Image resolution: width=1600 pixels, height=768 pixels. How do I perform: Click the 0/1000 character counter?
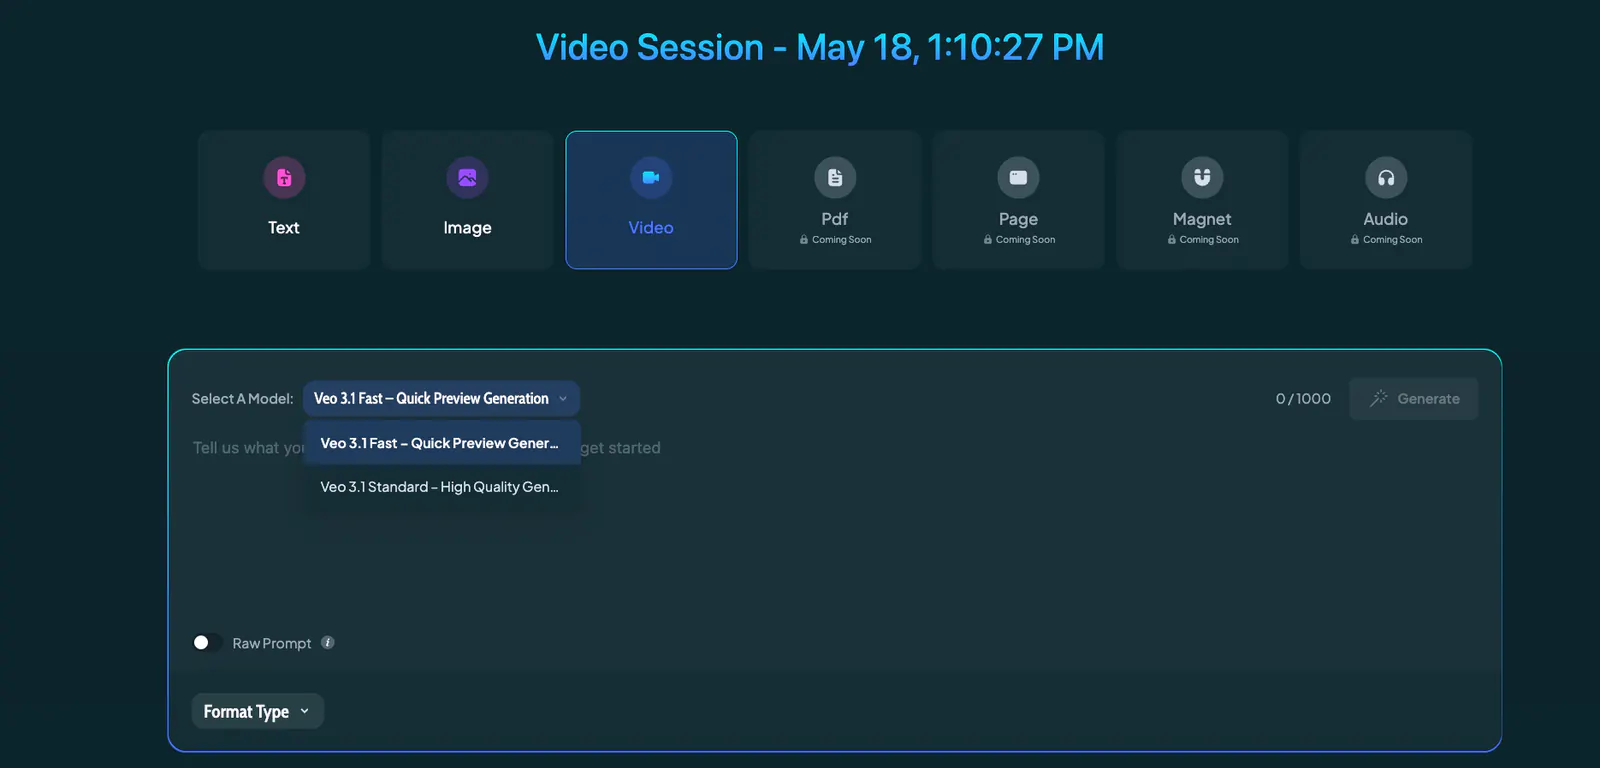1303,398
